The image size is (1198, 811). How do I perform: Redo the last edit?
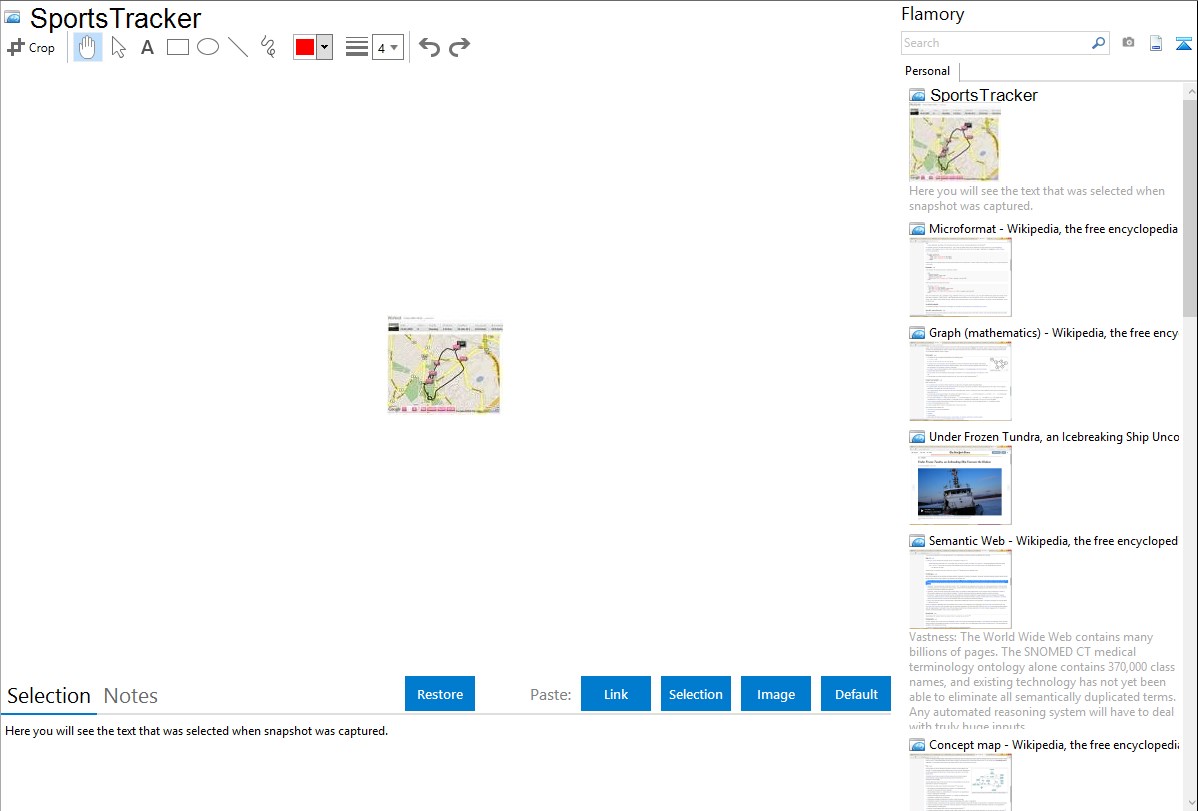459,47
